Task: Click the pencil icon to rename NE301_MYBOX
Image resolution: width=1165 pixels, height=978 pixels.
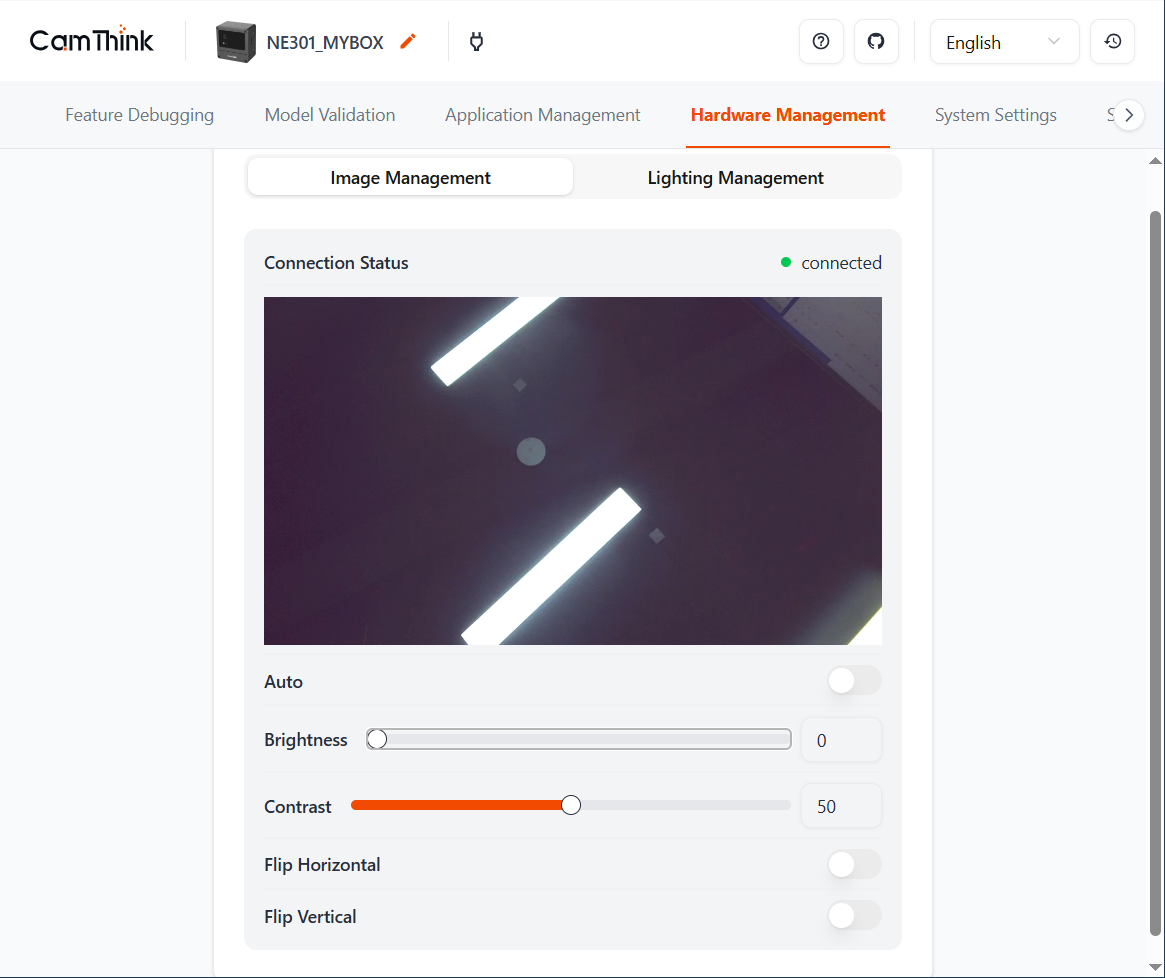Action: click(x=407, y=41)
